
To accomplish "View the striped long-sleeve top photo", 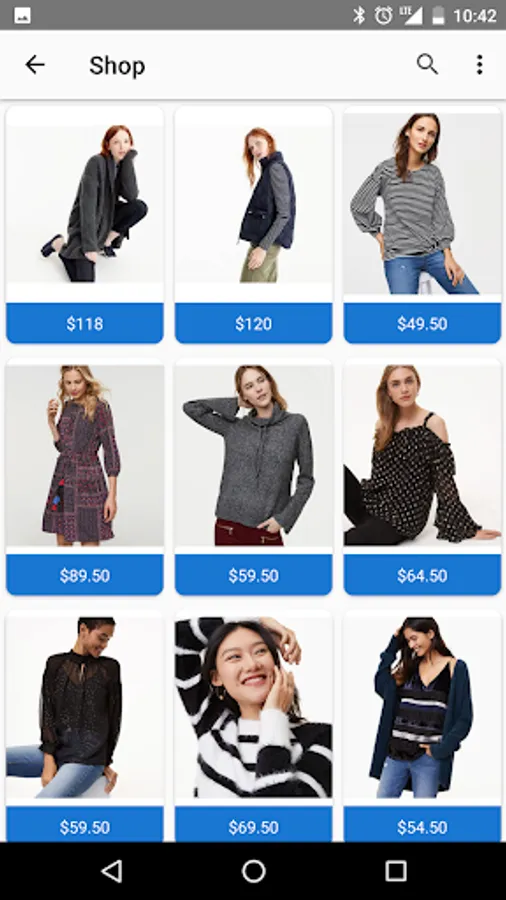I will click(422, 204).
